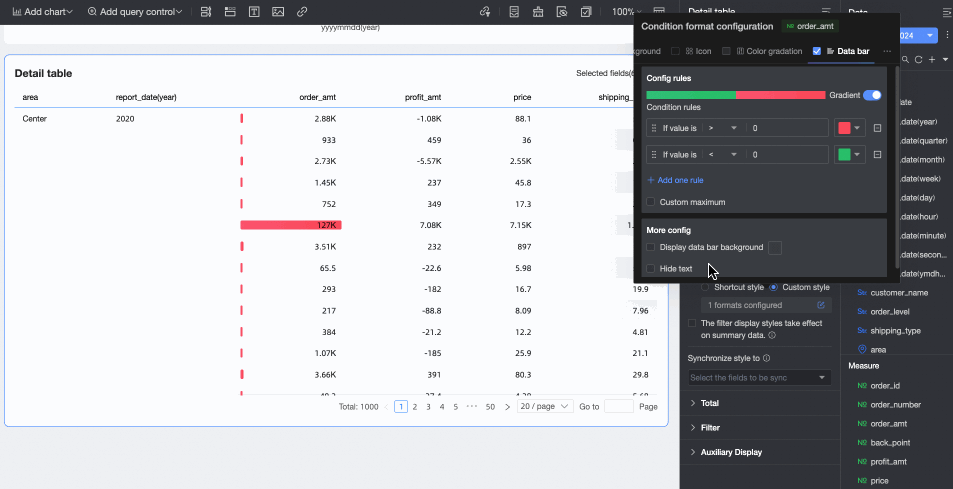The image size is (953, 489).
Task: Insert a text box from toolbar
Action: (254, 12)
